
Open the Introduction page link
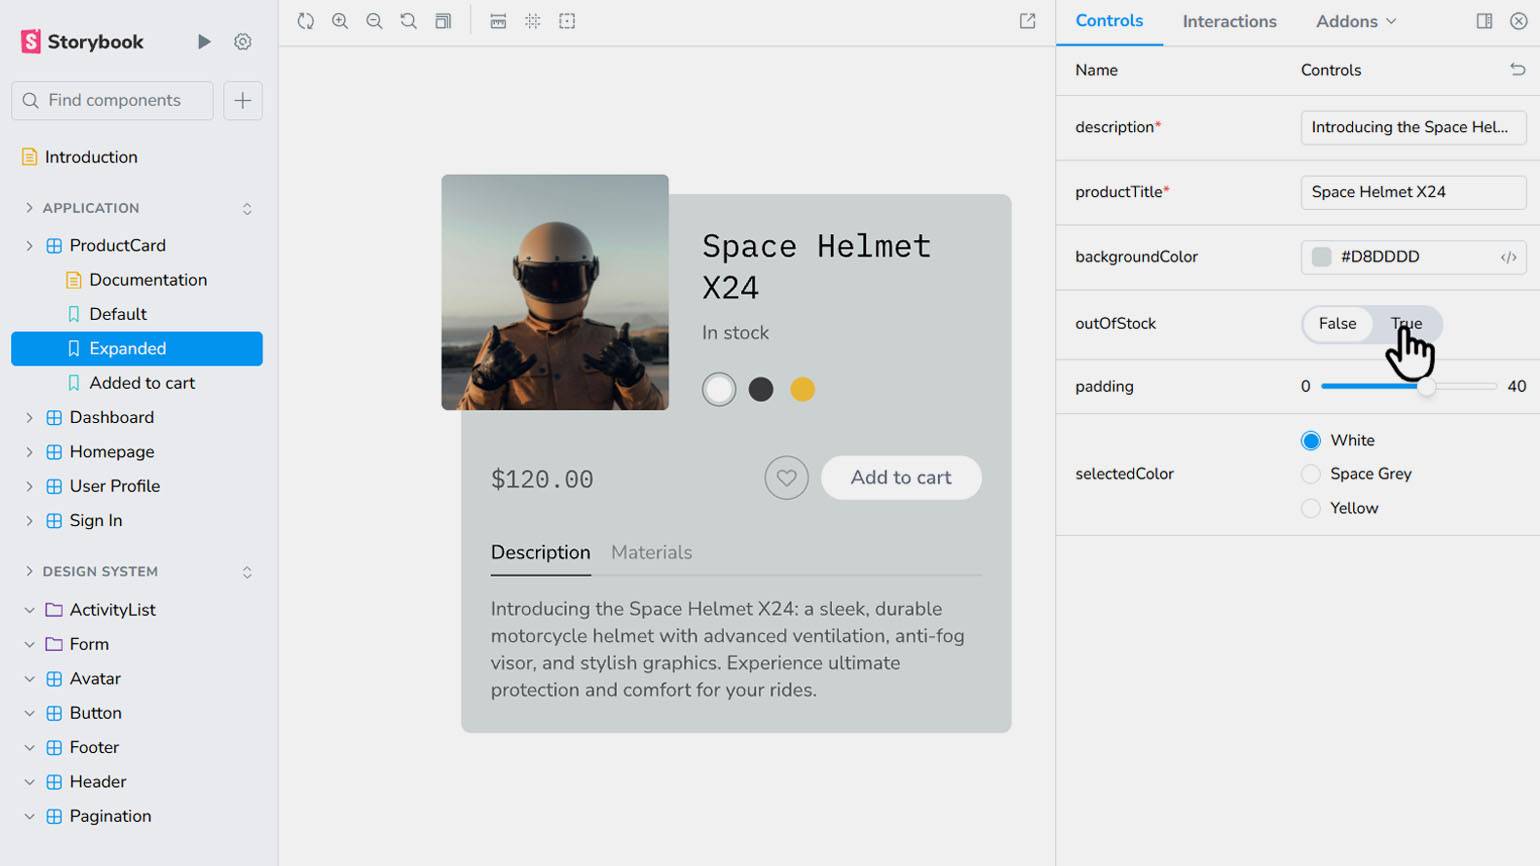(x=91, y=157)
